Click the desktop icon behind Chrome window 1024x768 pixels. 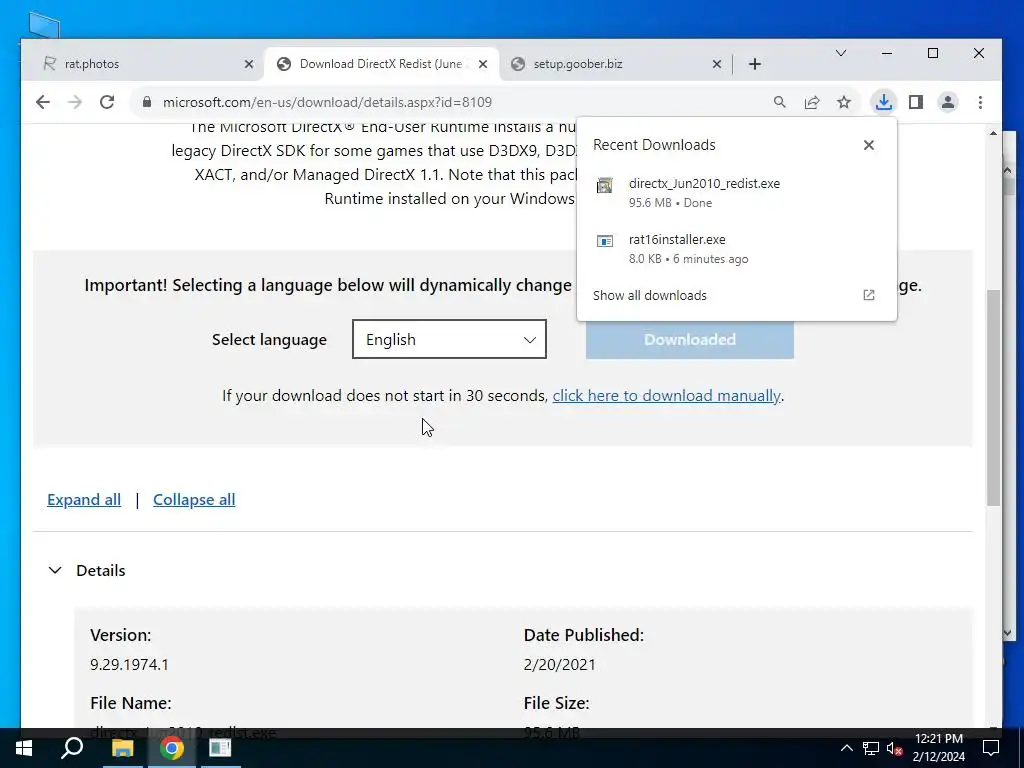click(x=44, y=25)
